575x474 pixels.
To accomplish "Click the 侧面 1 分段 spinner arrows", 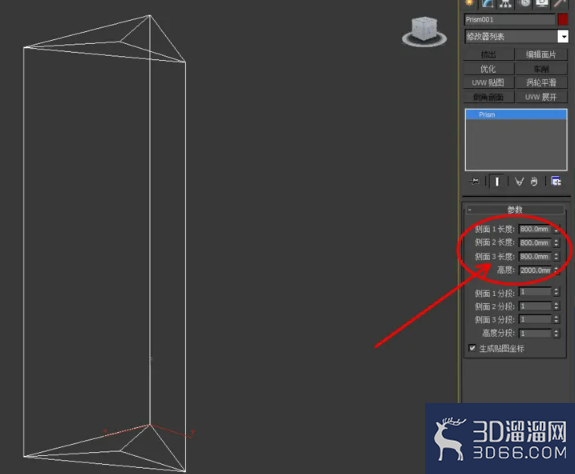I will pos(556,292).
